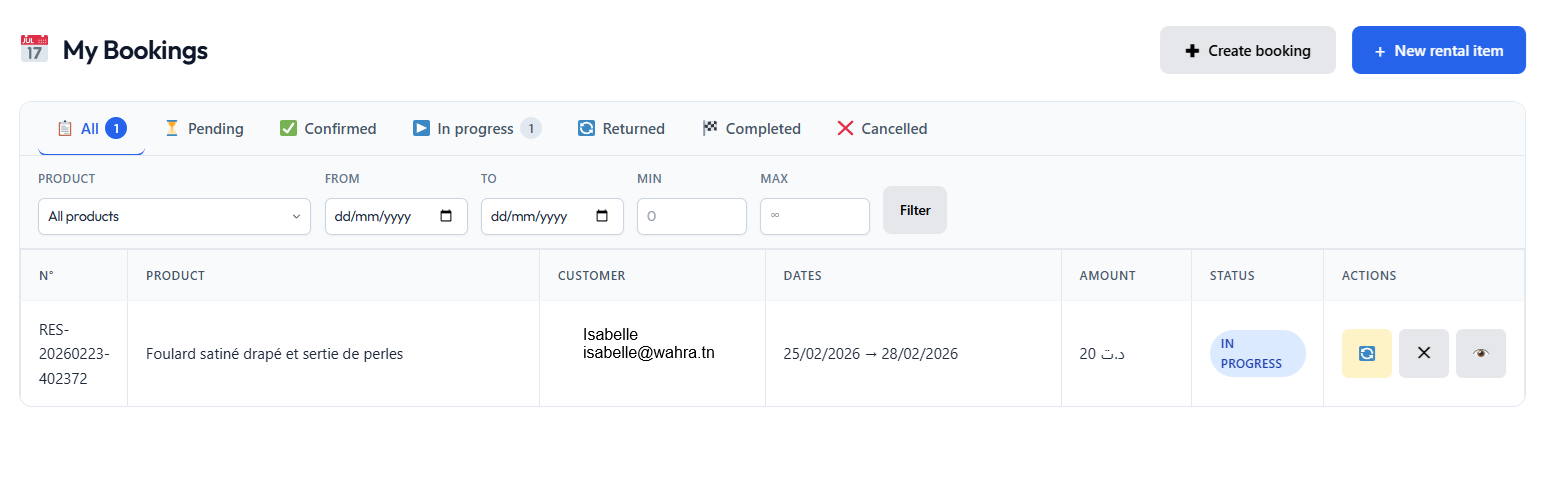This screenshot has width=1551, height=498.
Task: Apply filters with the Filter button
Action: [x=915, y=210]
